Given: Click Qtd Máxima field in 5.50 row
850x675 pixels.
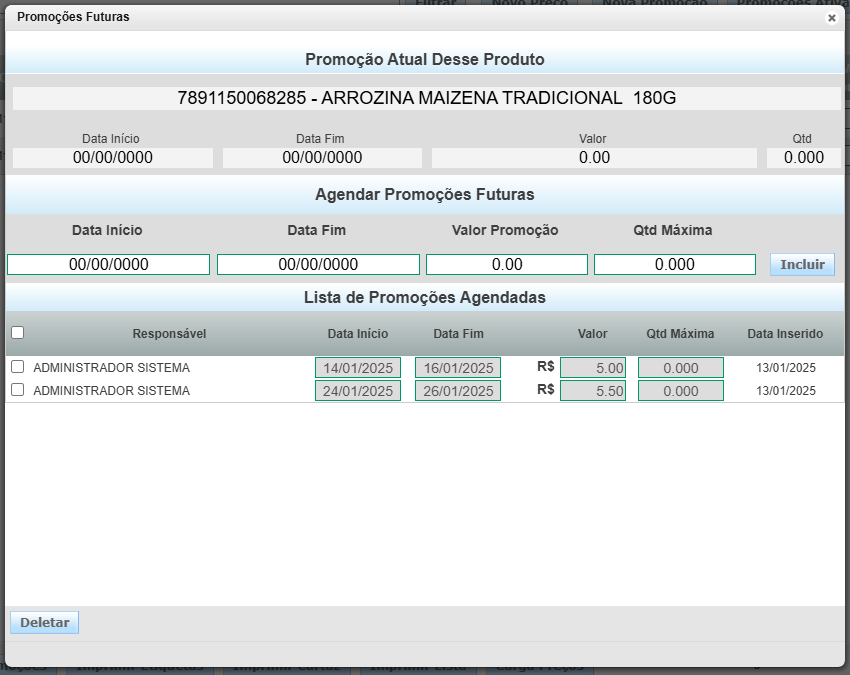Looking at the screenshot, I should pos(680,391).
